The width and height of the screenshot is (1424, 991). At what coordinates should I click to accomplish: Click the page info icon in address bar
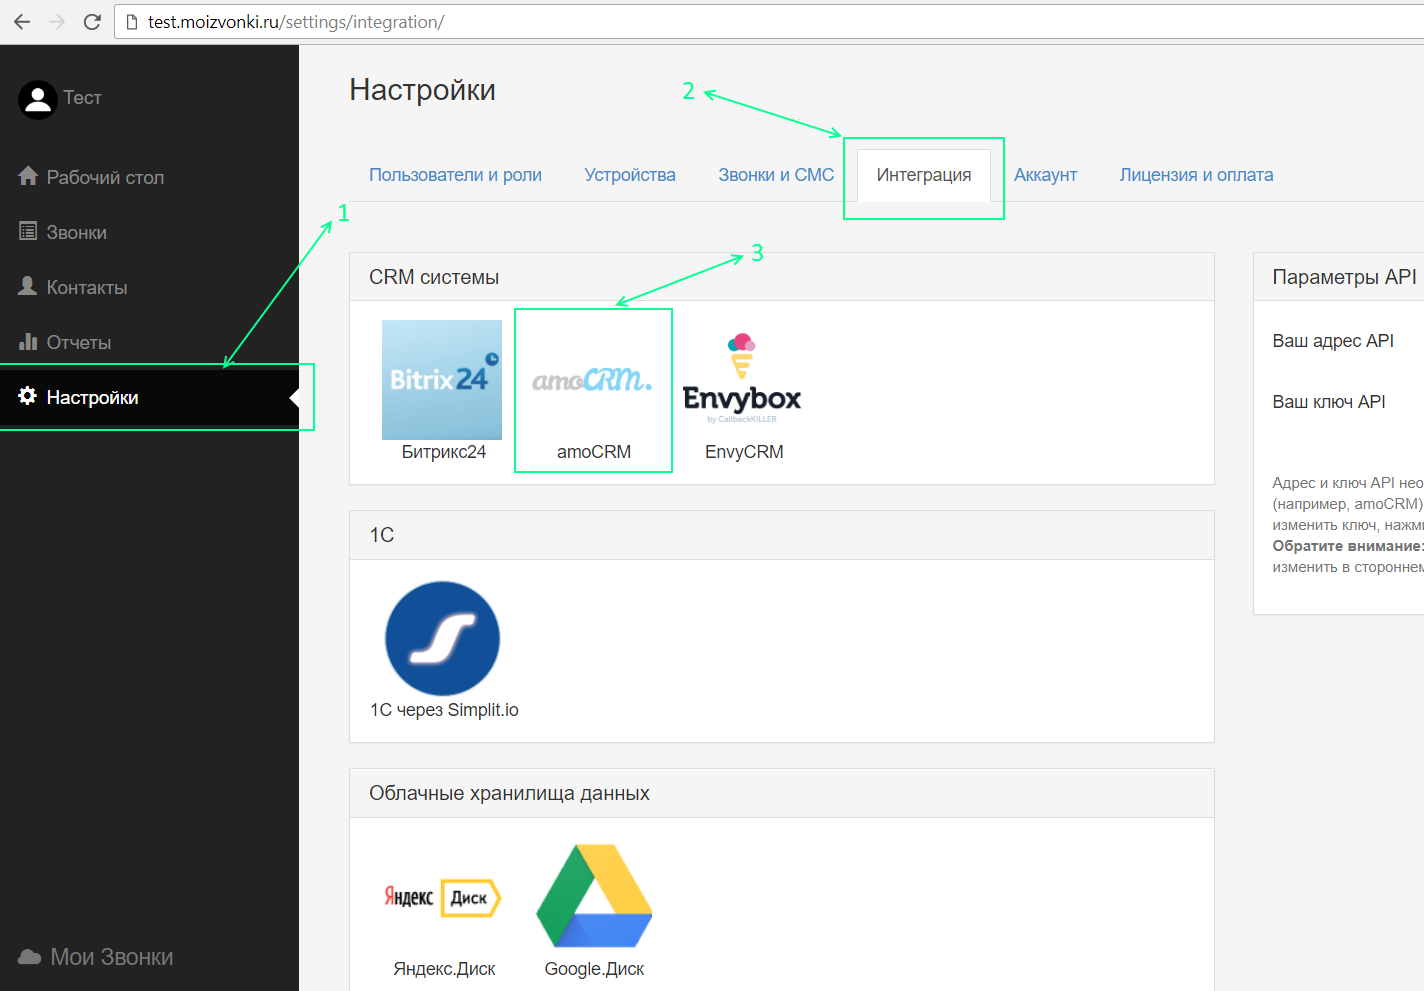(131, 22)
